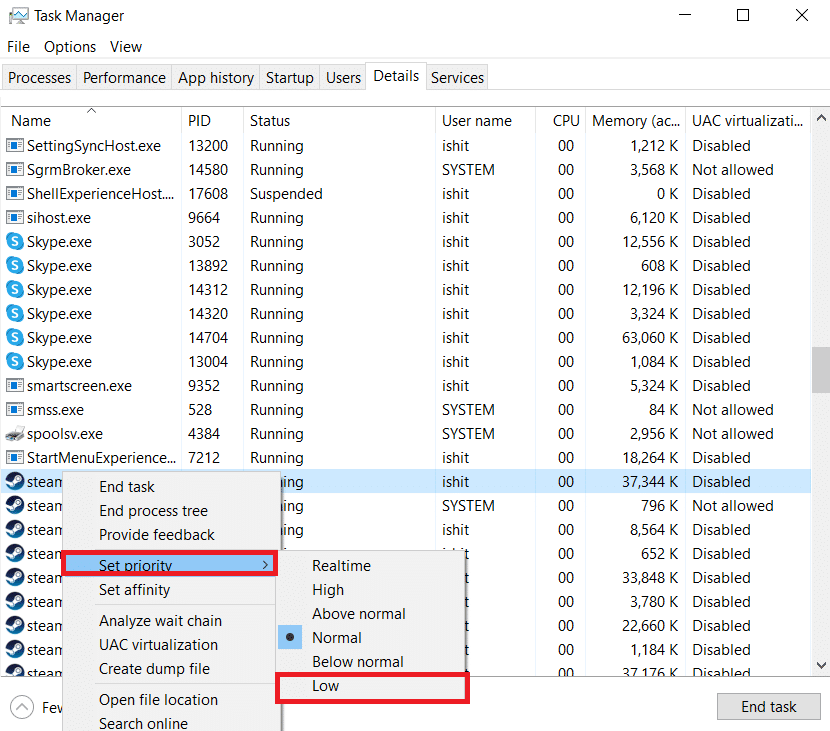830x731 pixels.
Task: Choose Analyze wait chain option
Action: click(170, 620)
